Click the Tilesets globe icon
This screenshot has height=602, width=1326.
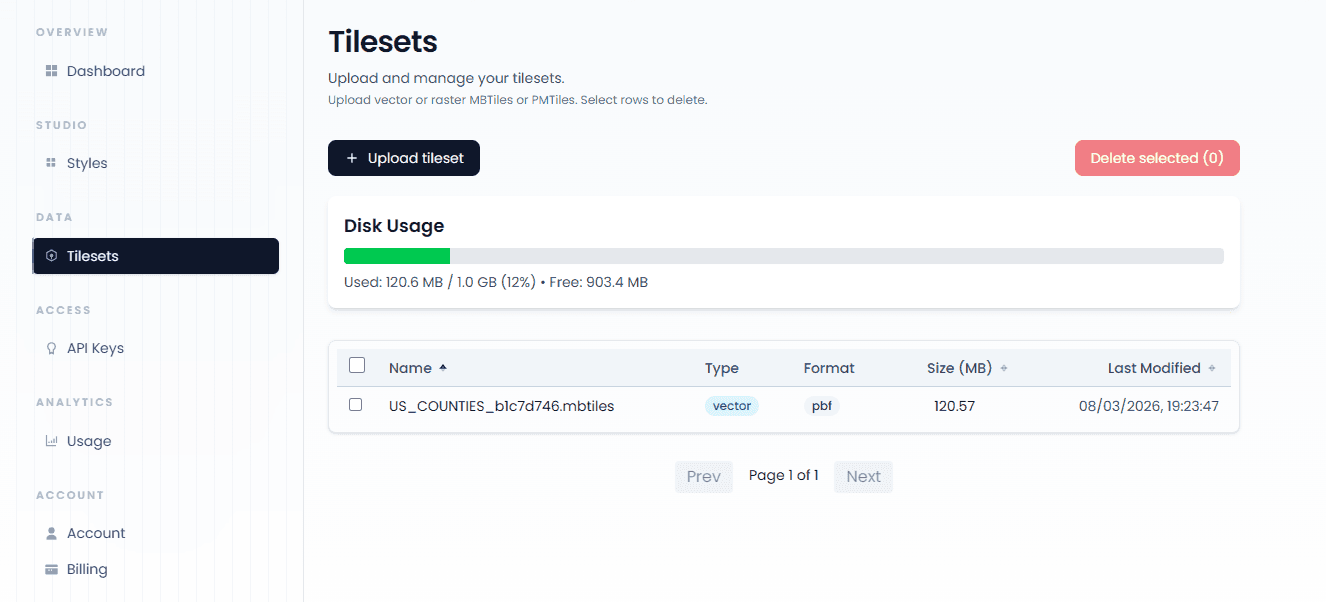pos(50,256)
